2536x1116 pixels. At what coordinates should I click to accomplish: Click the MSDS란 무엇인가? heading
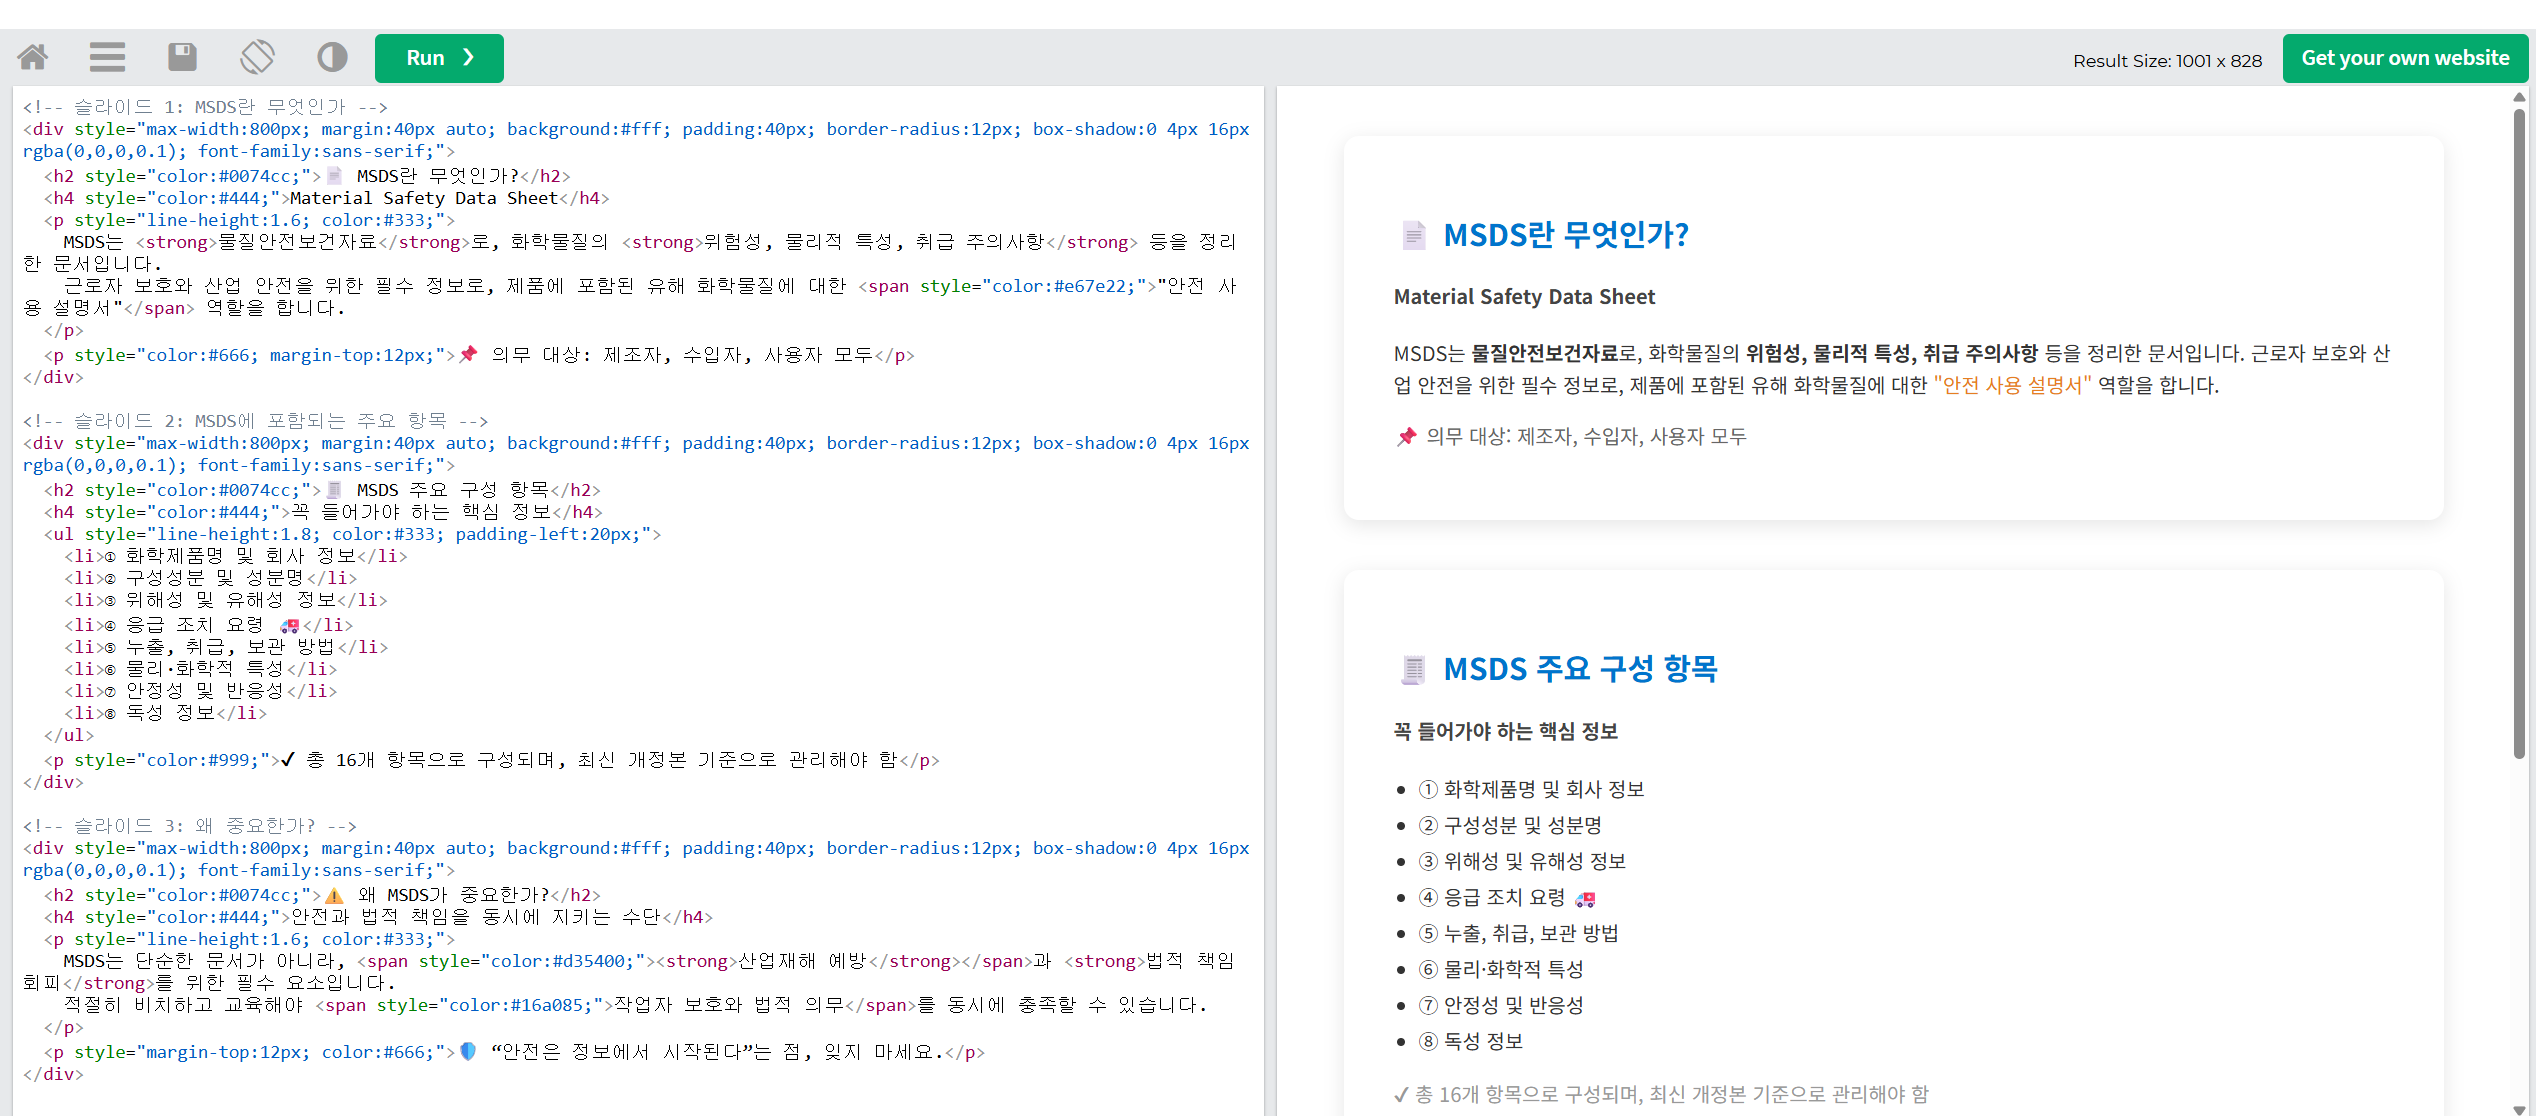(x=1565, y=236)
